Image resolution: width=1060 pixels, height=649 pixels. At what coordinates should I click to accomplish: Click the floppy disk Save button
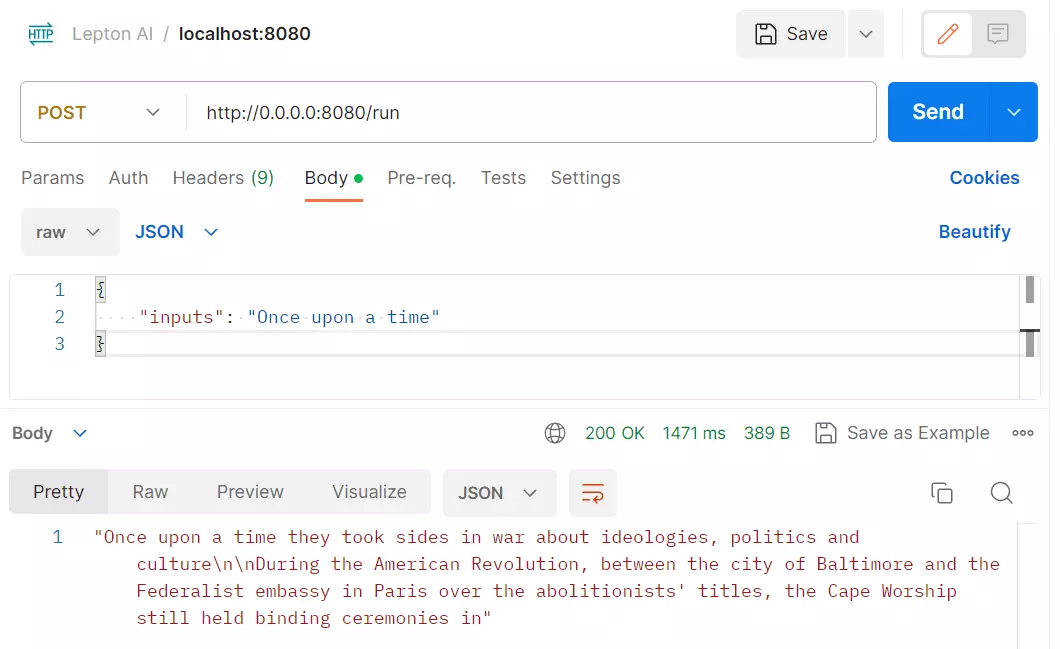pyautogui.click(x=791, y=34)
